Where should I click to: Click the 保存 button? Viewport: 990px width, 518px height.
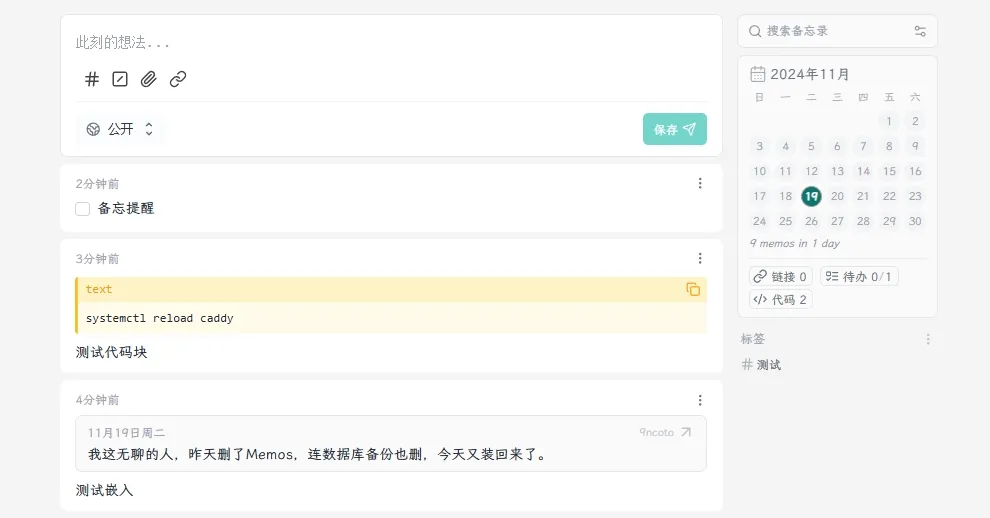click(x=674, y=129)
